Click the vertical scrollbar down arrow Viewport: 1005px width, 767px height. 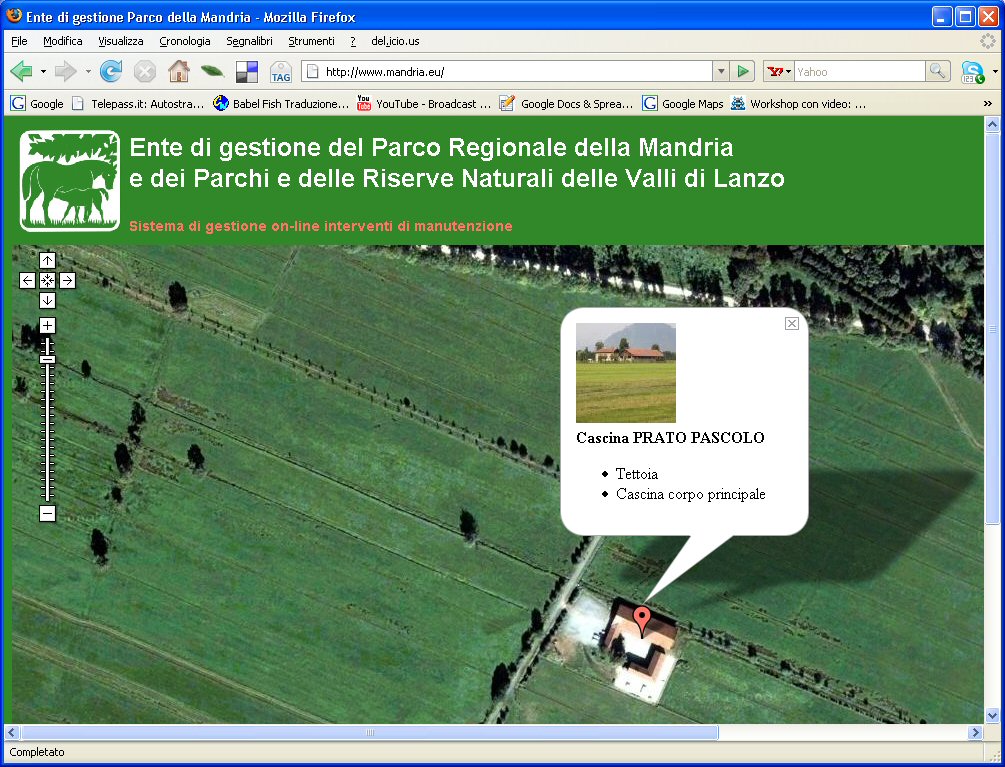click(992, 716)
